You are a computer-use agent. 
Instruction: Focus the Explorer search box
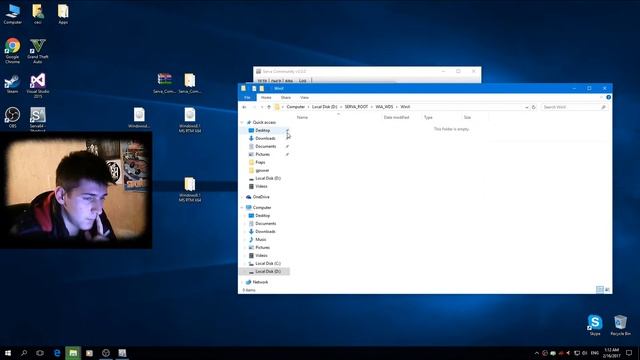[x=574, y=107]
